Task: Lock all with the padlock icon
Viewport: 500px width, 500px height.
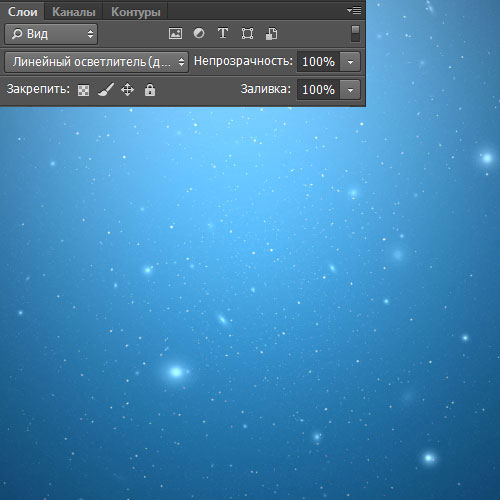Action: coord(150,90)
